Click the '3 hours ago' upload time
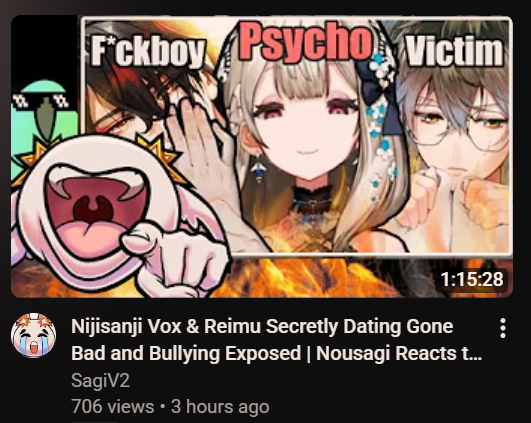 [x=220, y=406]
